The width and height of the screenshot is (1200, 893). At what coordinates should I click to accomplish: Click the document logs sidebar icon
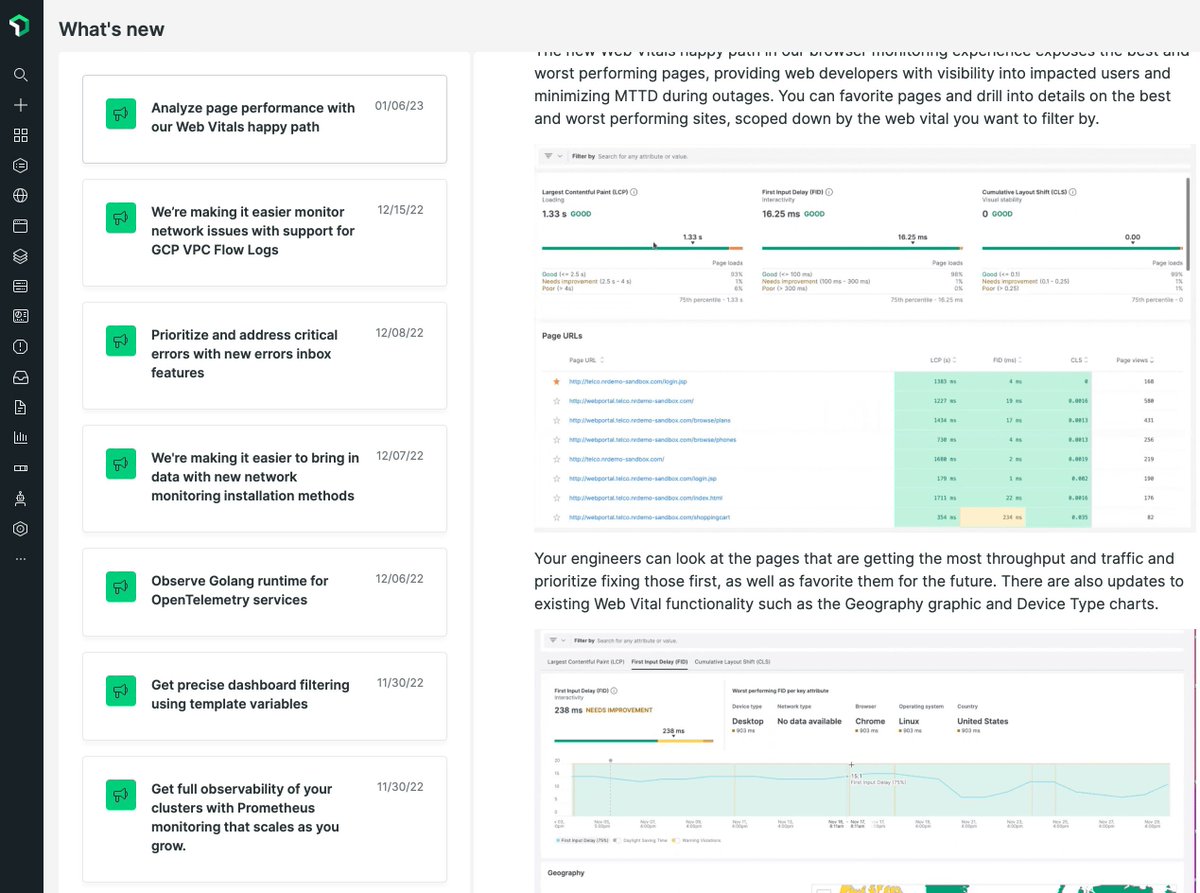(x=20, y=407)
